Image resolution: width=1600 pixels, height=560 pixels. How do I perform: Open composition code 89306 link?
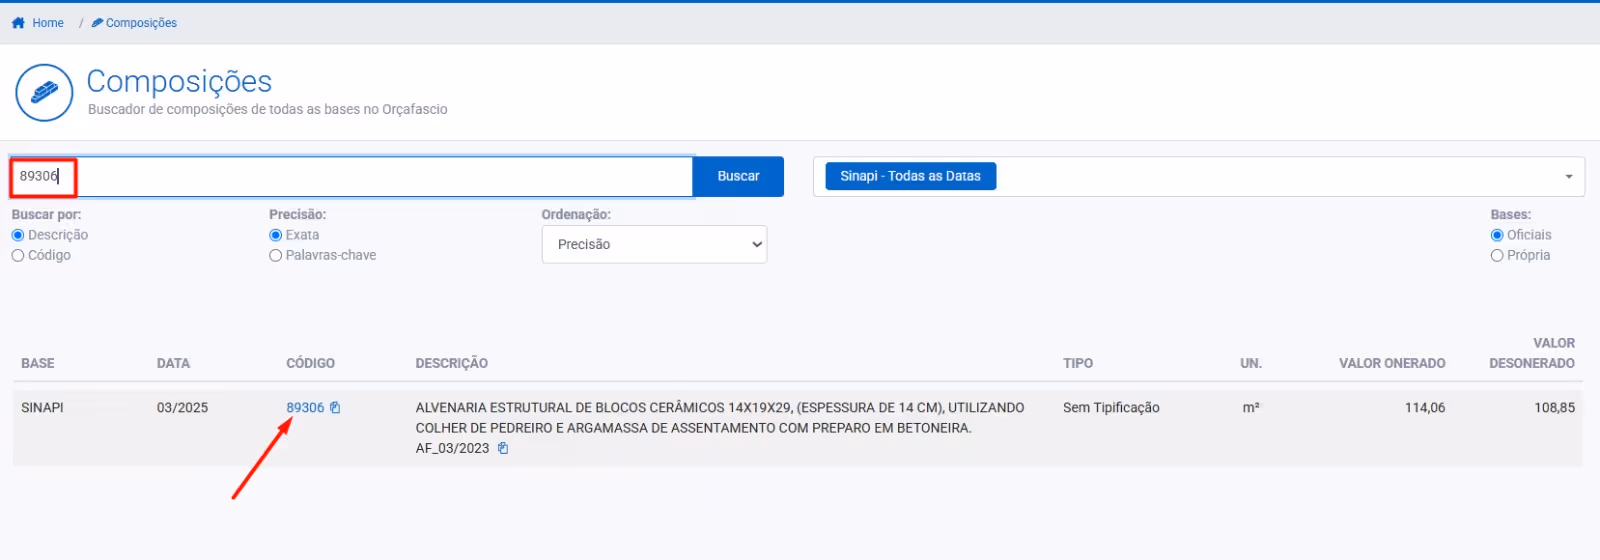coord(305,408)
